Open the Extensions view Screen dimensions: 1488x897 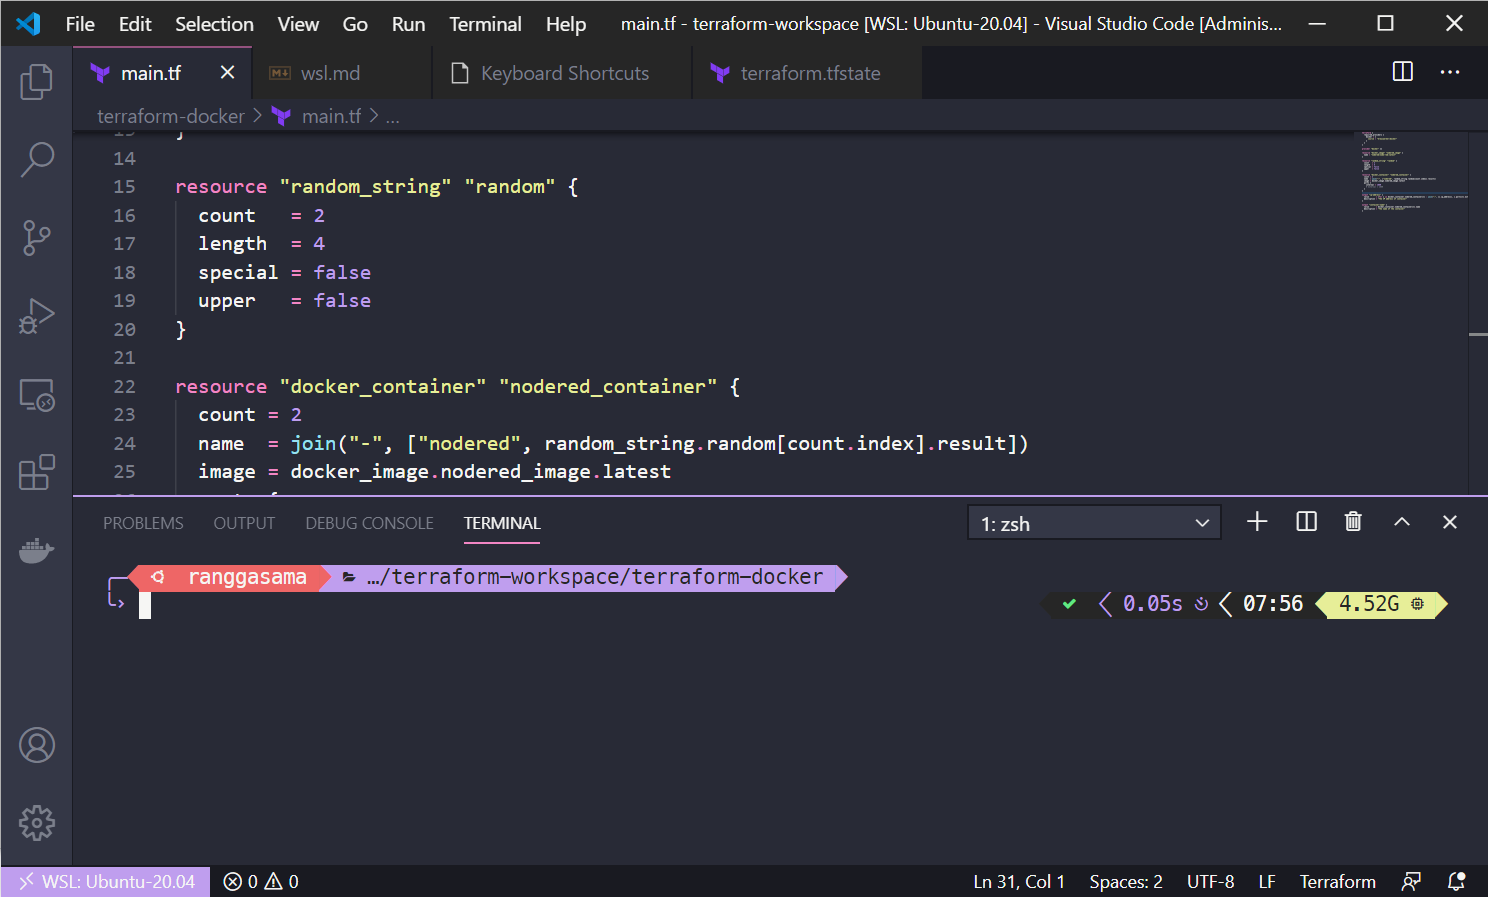tap(37, 472)
